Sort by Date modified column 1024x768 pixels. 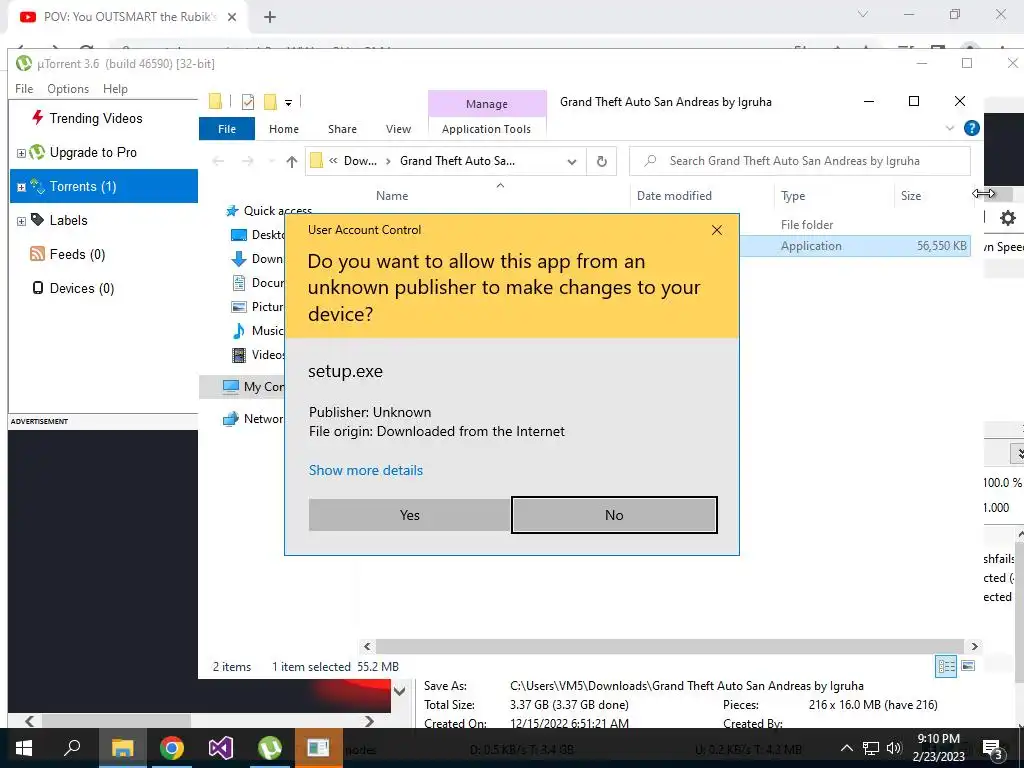pos(674,196)
